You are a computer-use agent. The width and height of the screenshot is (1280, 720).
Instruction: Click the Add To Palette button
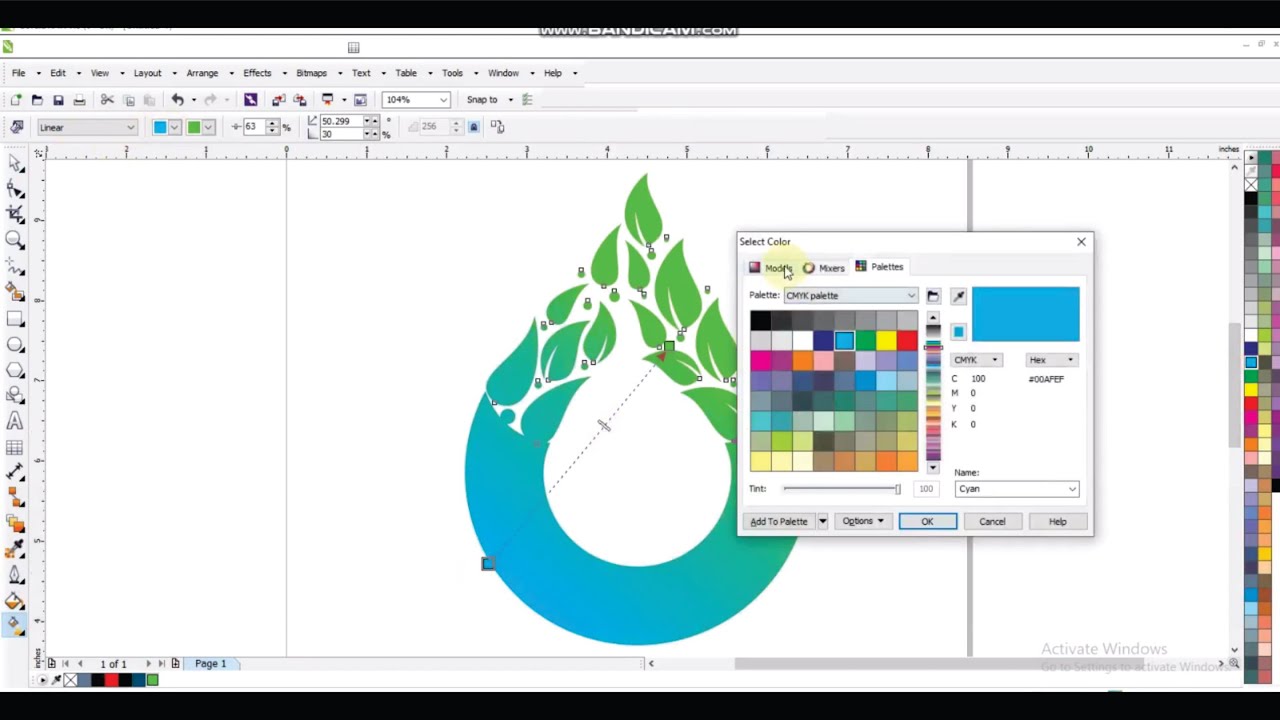tap(779, 521)
